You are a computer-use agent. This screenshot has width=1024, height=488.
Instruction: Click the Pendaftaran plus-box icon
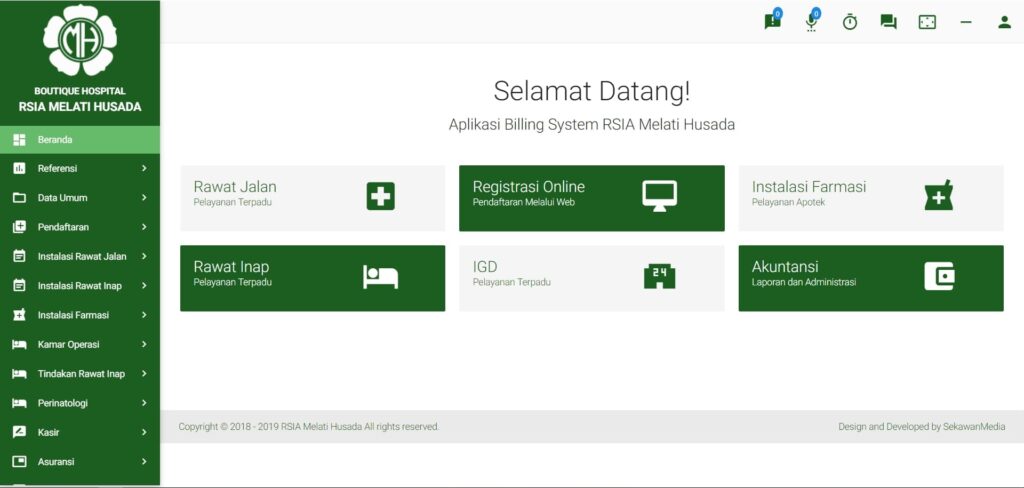pos(20,227)
